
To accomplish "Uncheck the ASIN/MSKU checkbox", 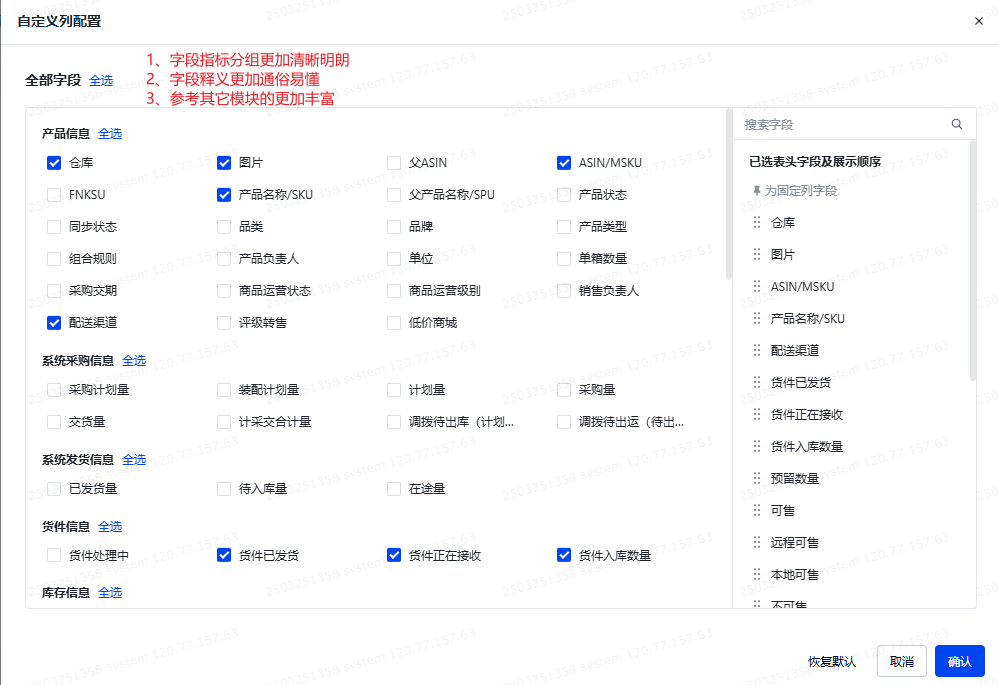I will [564, 163].
